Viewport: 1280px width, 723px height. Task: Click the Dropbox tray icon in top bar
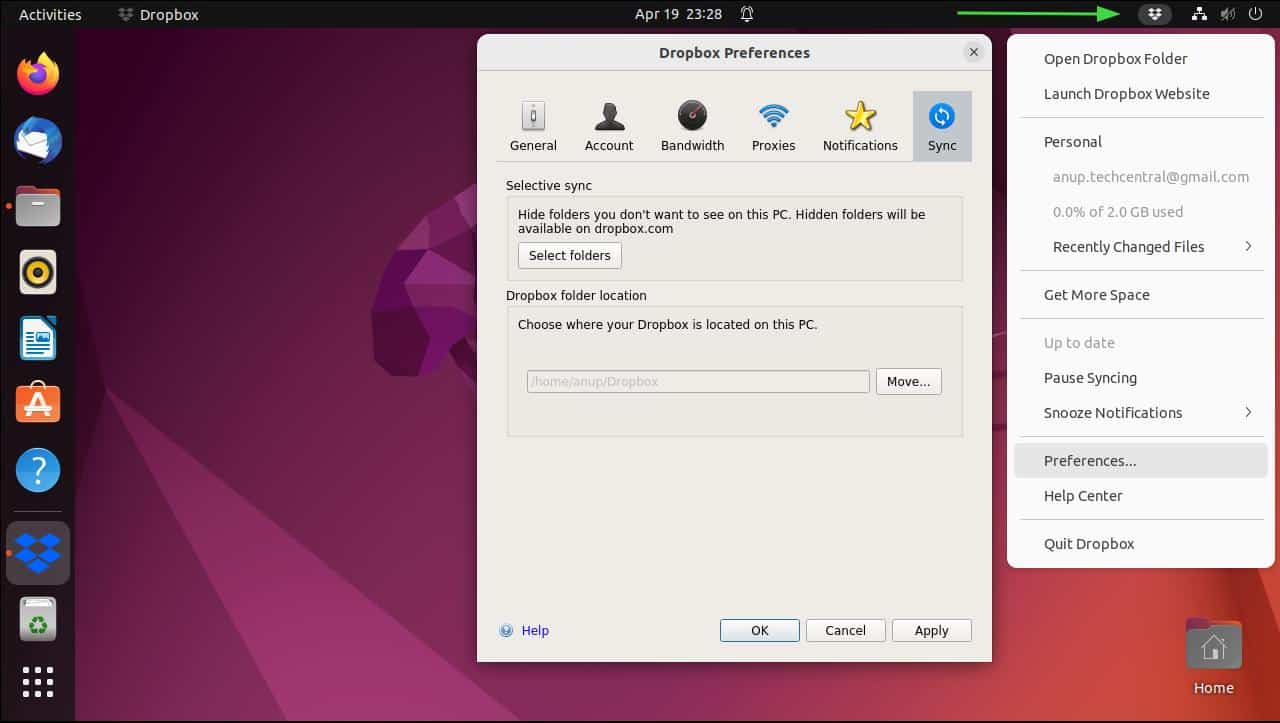pyautogui.click(x=1155, y=14)
